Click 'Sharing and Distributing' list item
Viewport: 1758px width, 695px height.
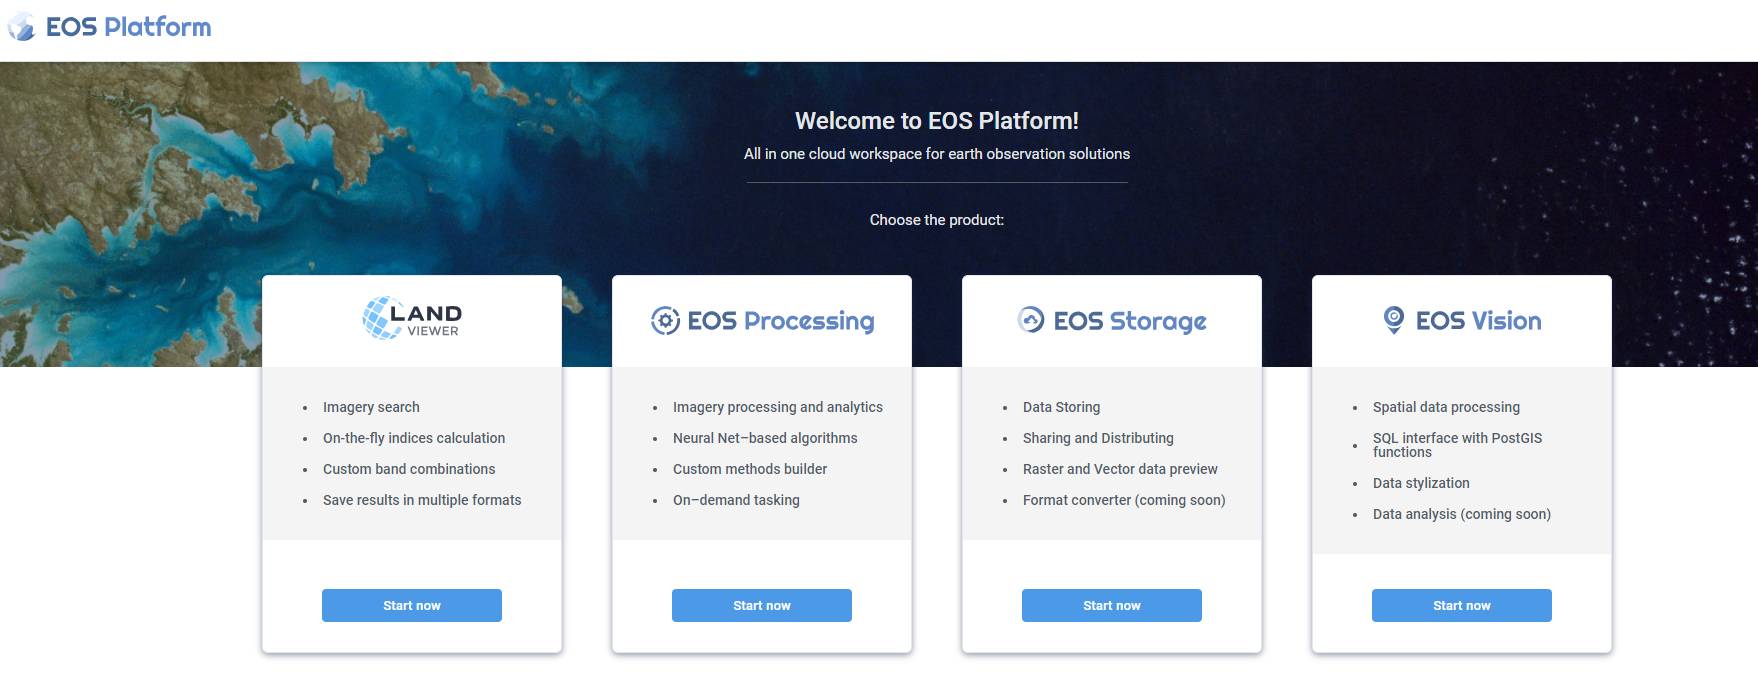(x=1098, y=438)
